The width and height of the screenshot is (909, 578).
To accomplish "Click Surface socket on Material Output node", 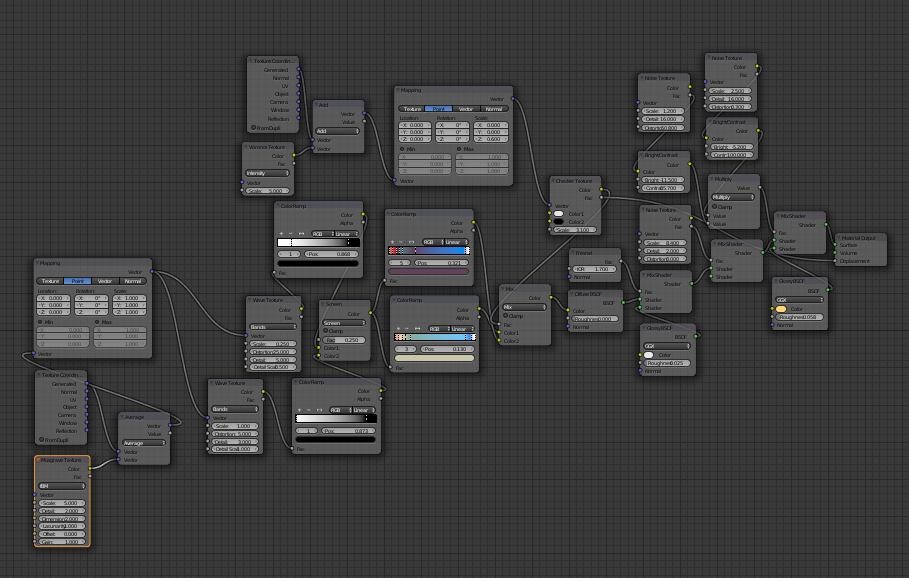I will coord(836,245).
